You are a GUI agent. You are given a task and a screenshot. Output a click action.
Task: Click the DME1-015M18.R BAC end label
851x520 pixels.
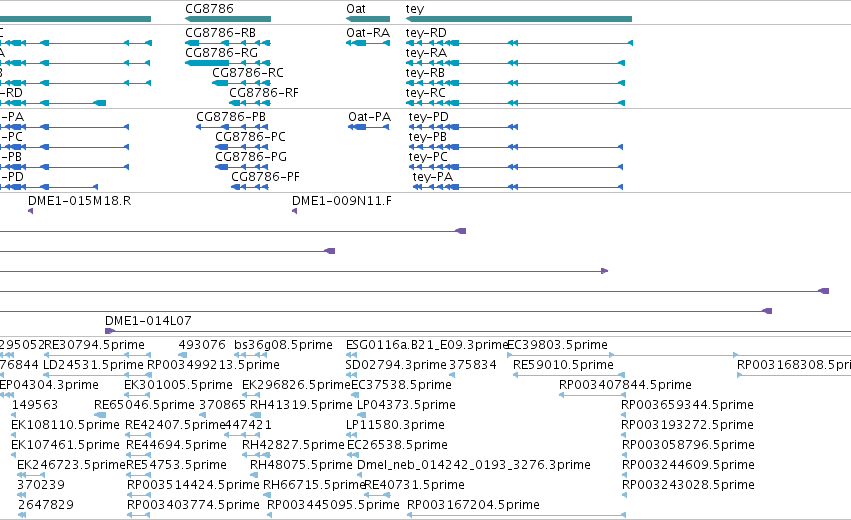80,201
